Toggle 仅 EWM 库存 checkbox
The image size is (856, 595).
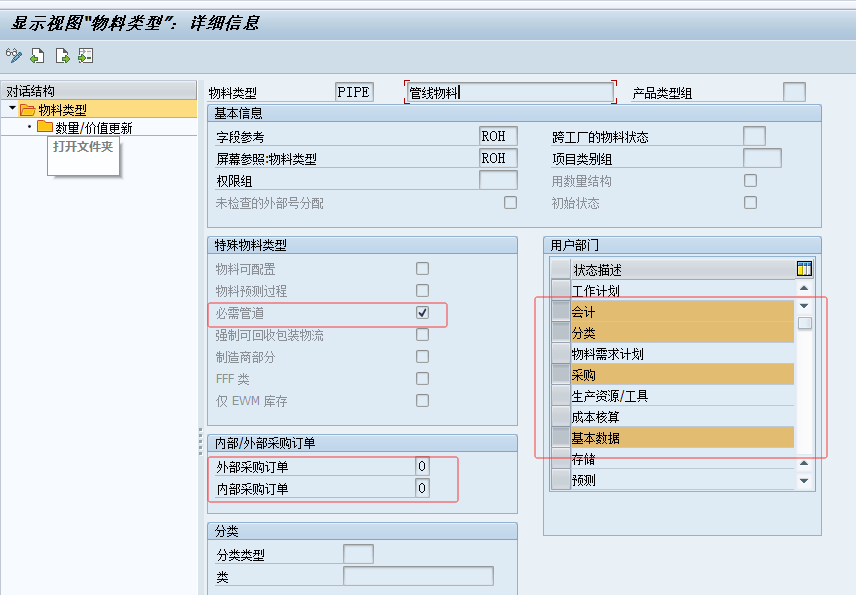[x=422, y=401]
